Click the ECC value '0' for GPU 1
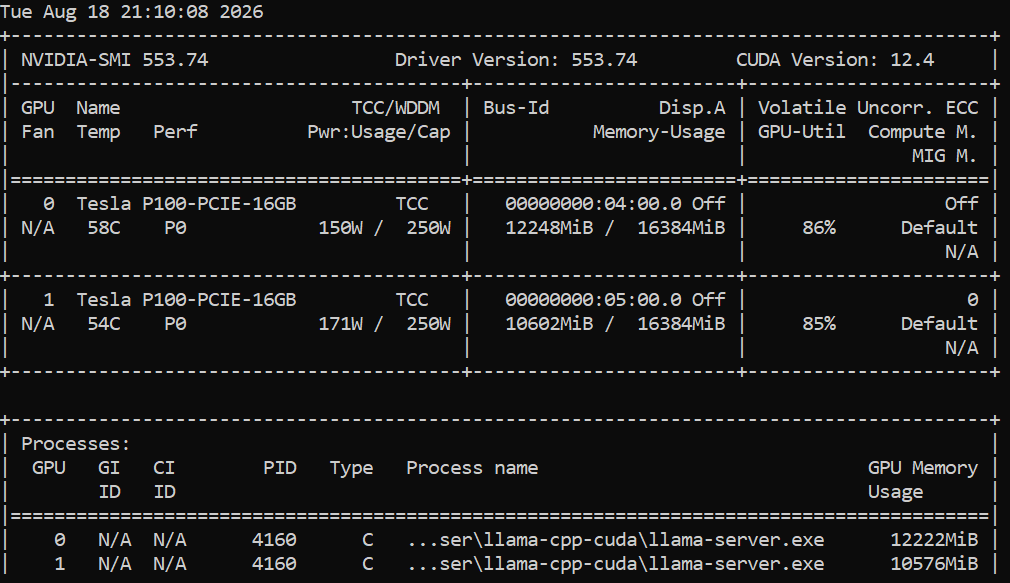The width and height of the screenshot is (1010, 583). (x=972, y=300)
